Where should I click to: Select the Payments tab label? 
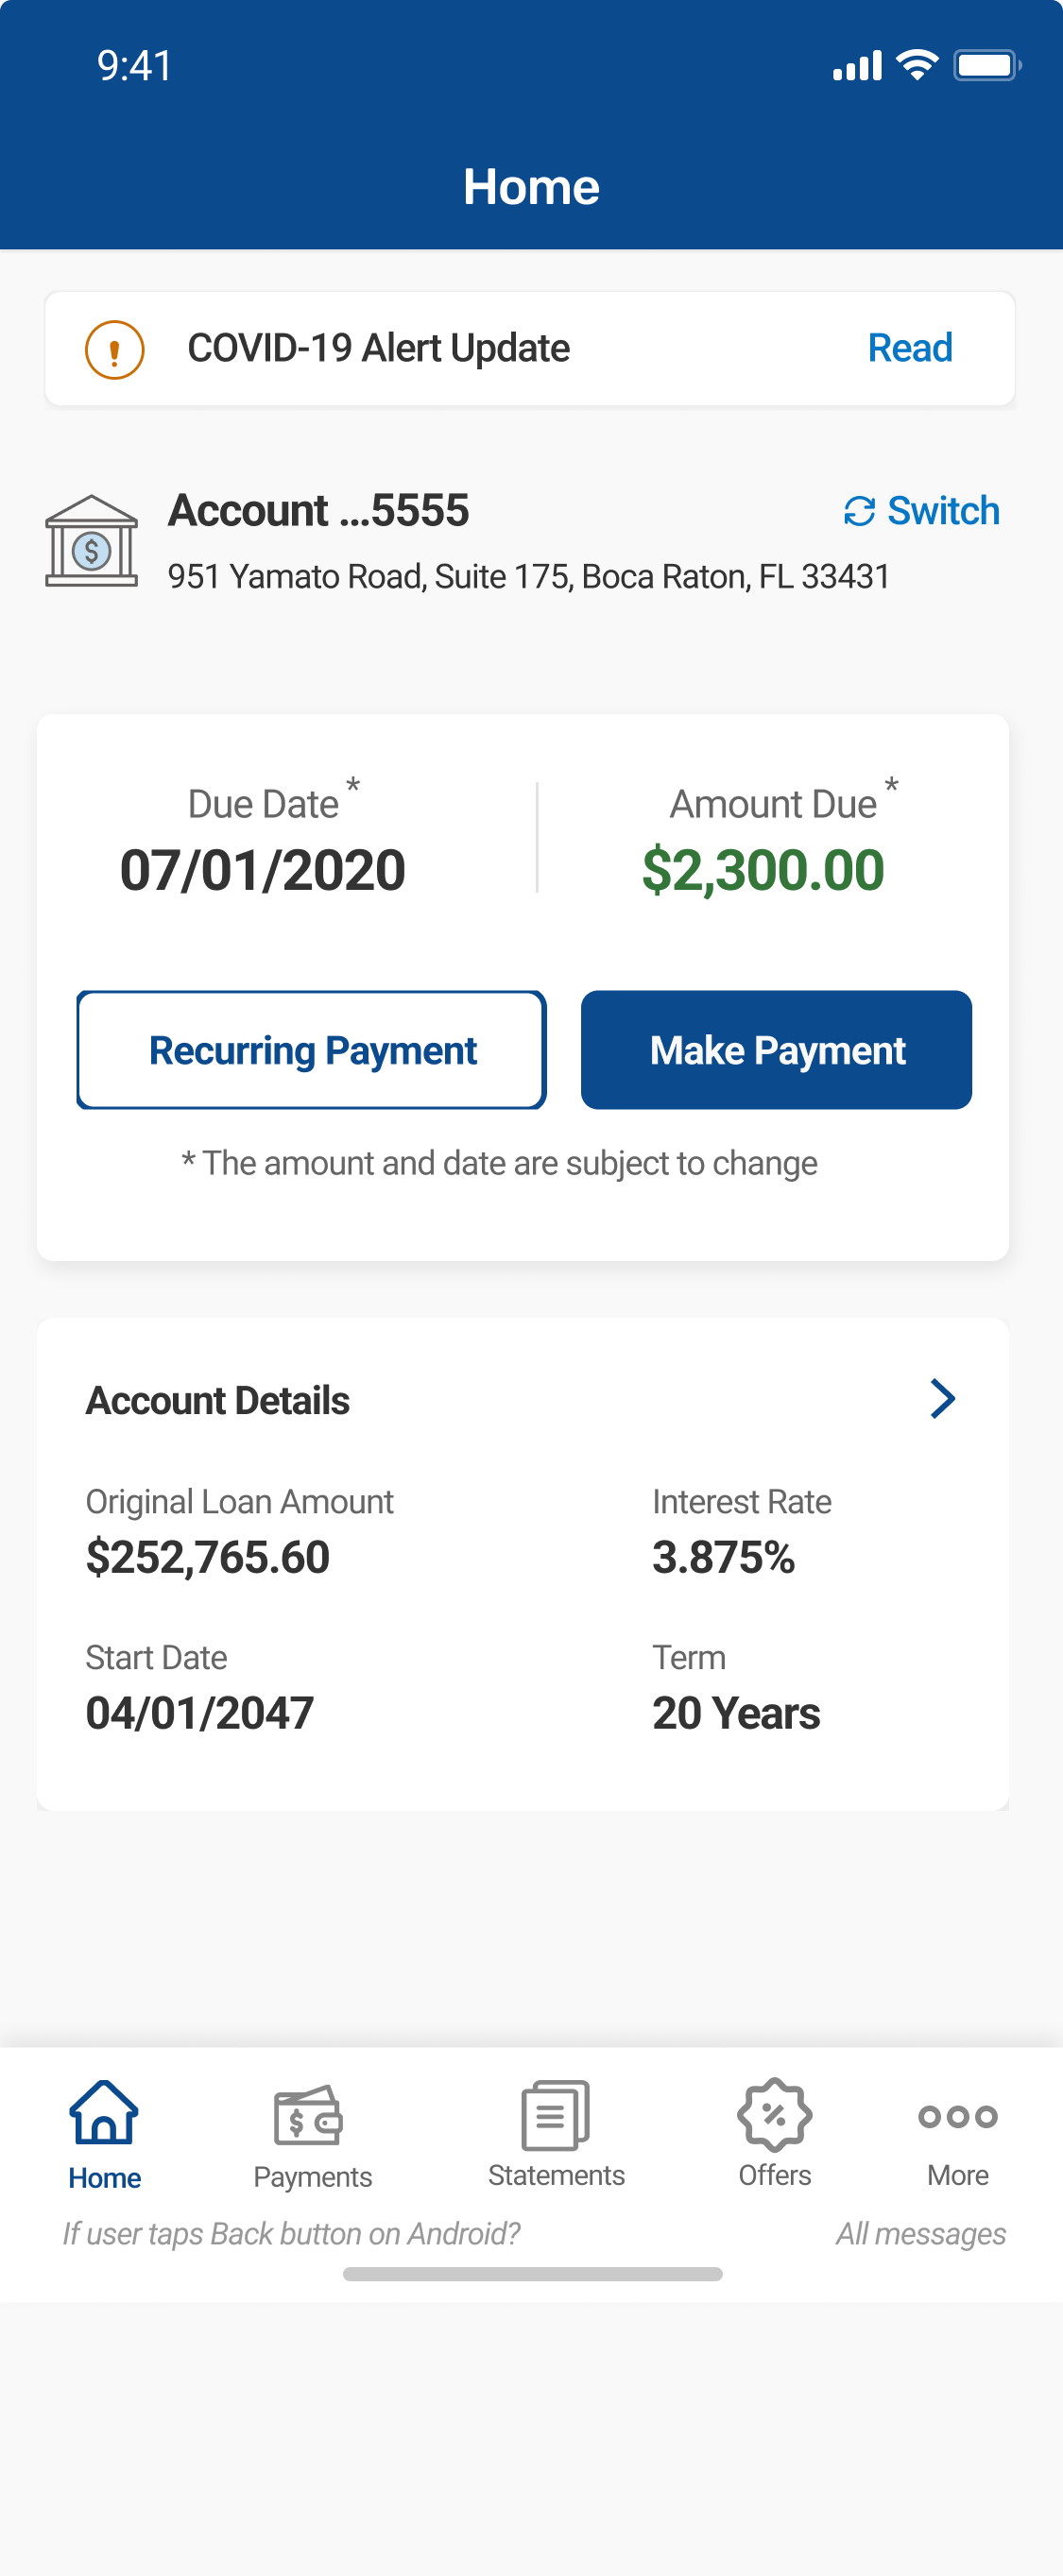point(312,2177)
